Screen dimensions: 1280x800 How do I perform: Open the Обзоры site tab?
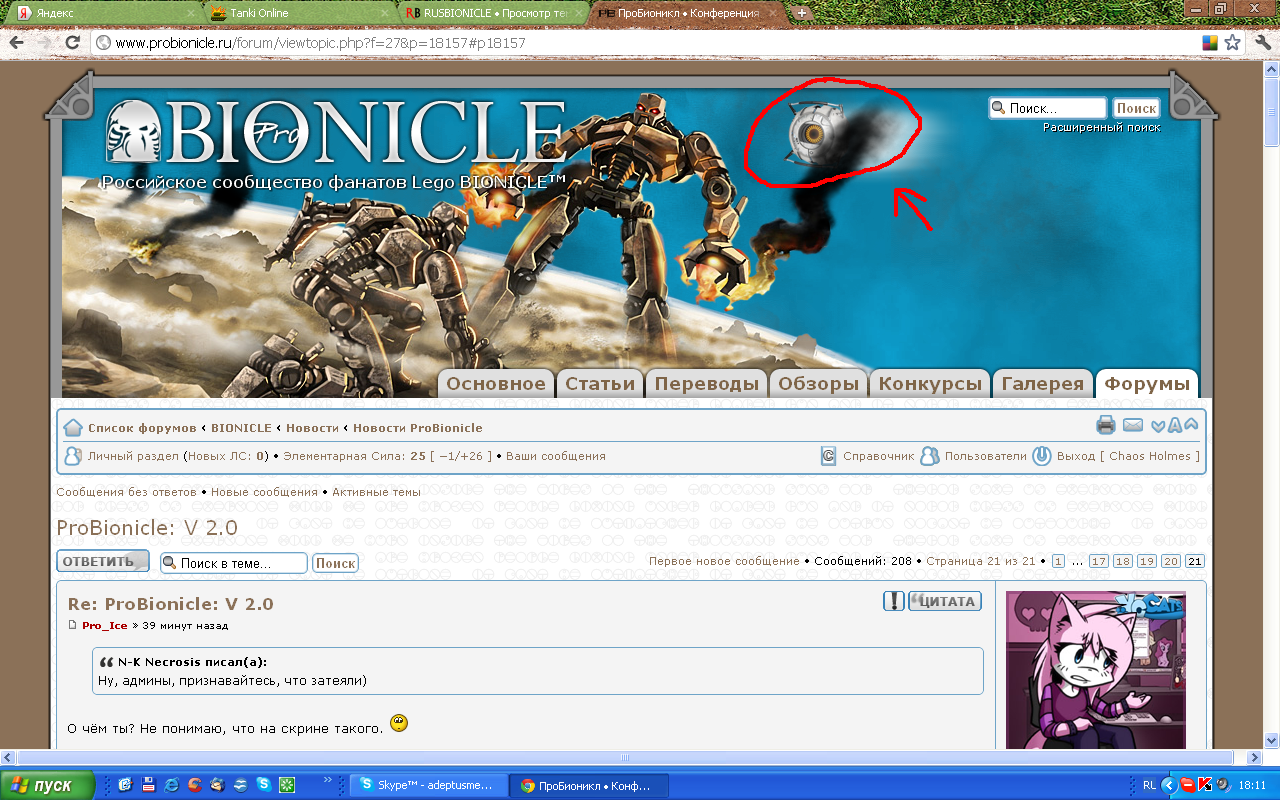[x=819, y=384]
